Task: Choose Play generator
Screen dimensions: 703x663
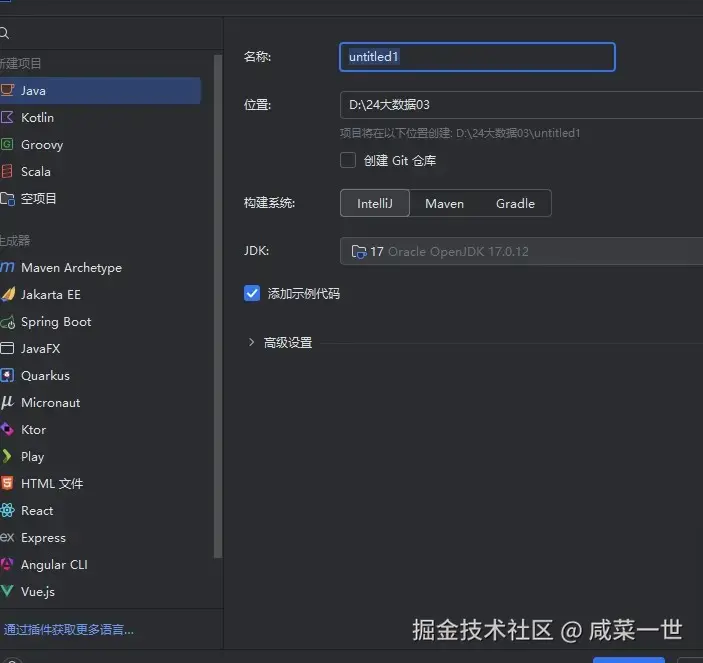Action: [100, 456]
